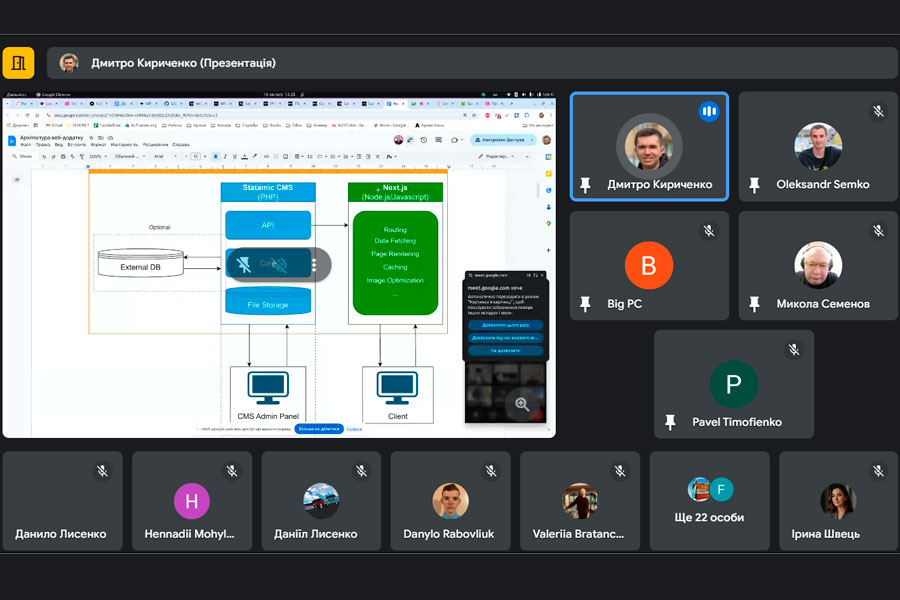This screenshot has height=600, width=900.
Task: Click the Google Docs logo icon
Action: 11,141
